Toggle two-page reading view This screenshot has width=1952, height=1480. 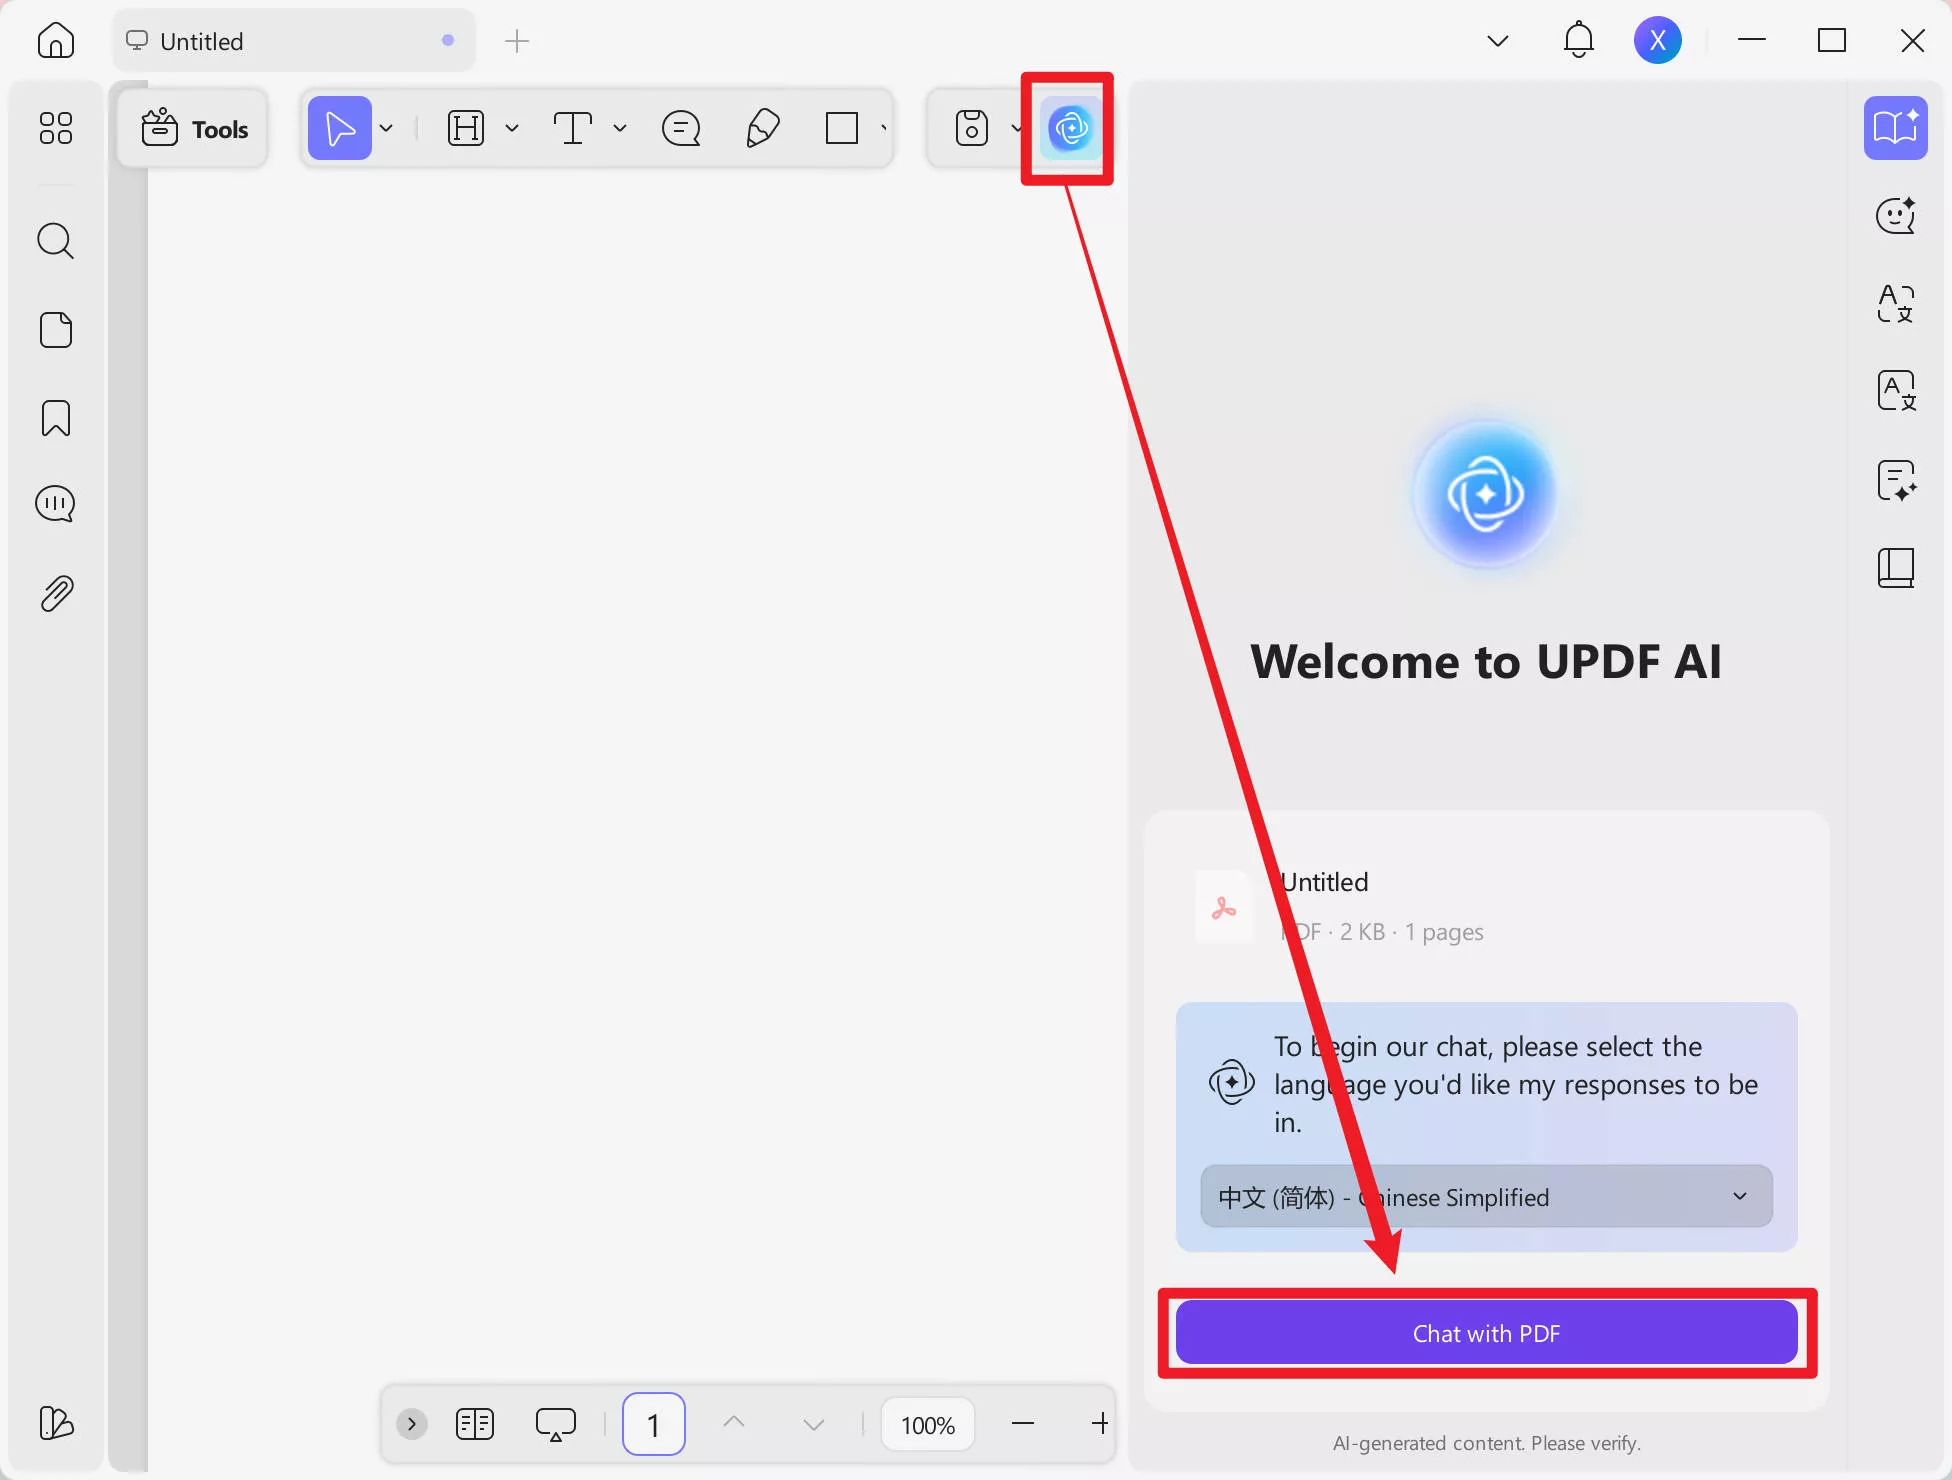pyautogui.click(x=475, y=1423)
